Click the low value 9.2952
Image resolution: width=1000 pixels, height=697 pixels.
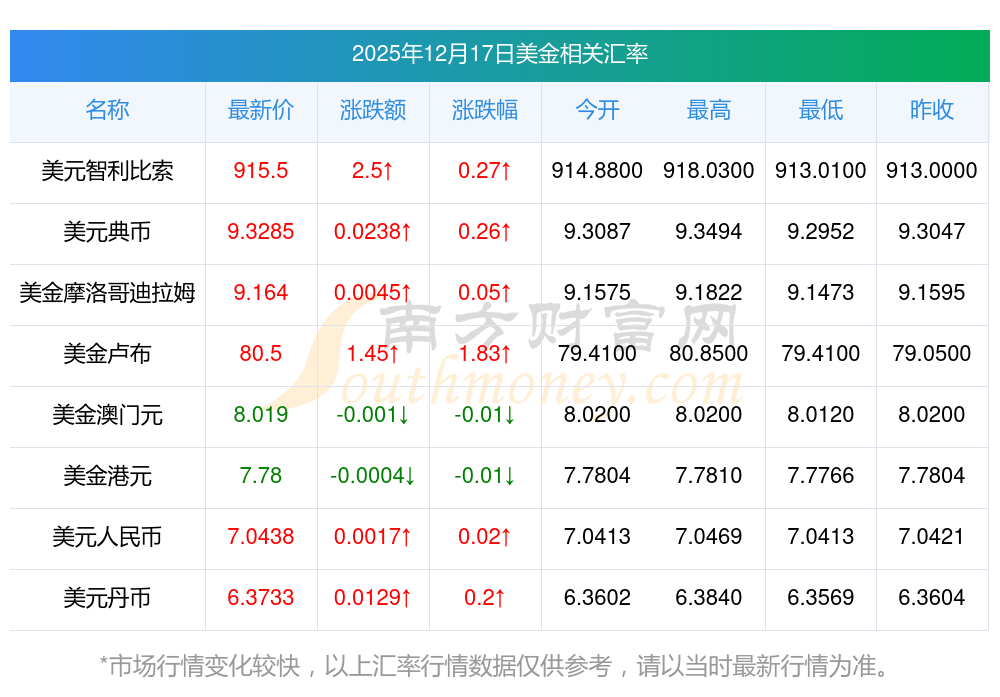click(820, 231)
